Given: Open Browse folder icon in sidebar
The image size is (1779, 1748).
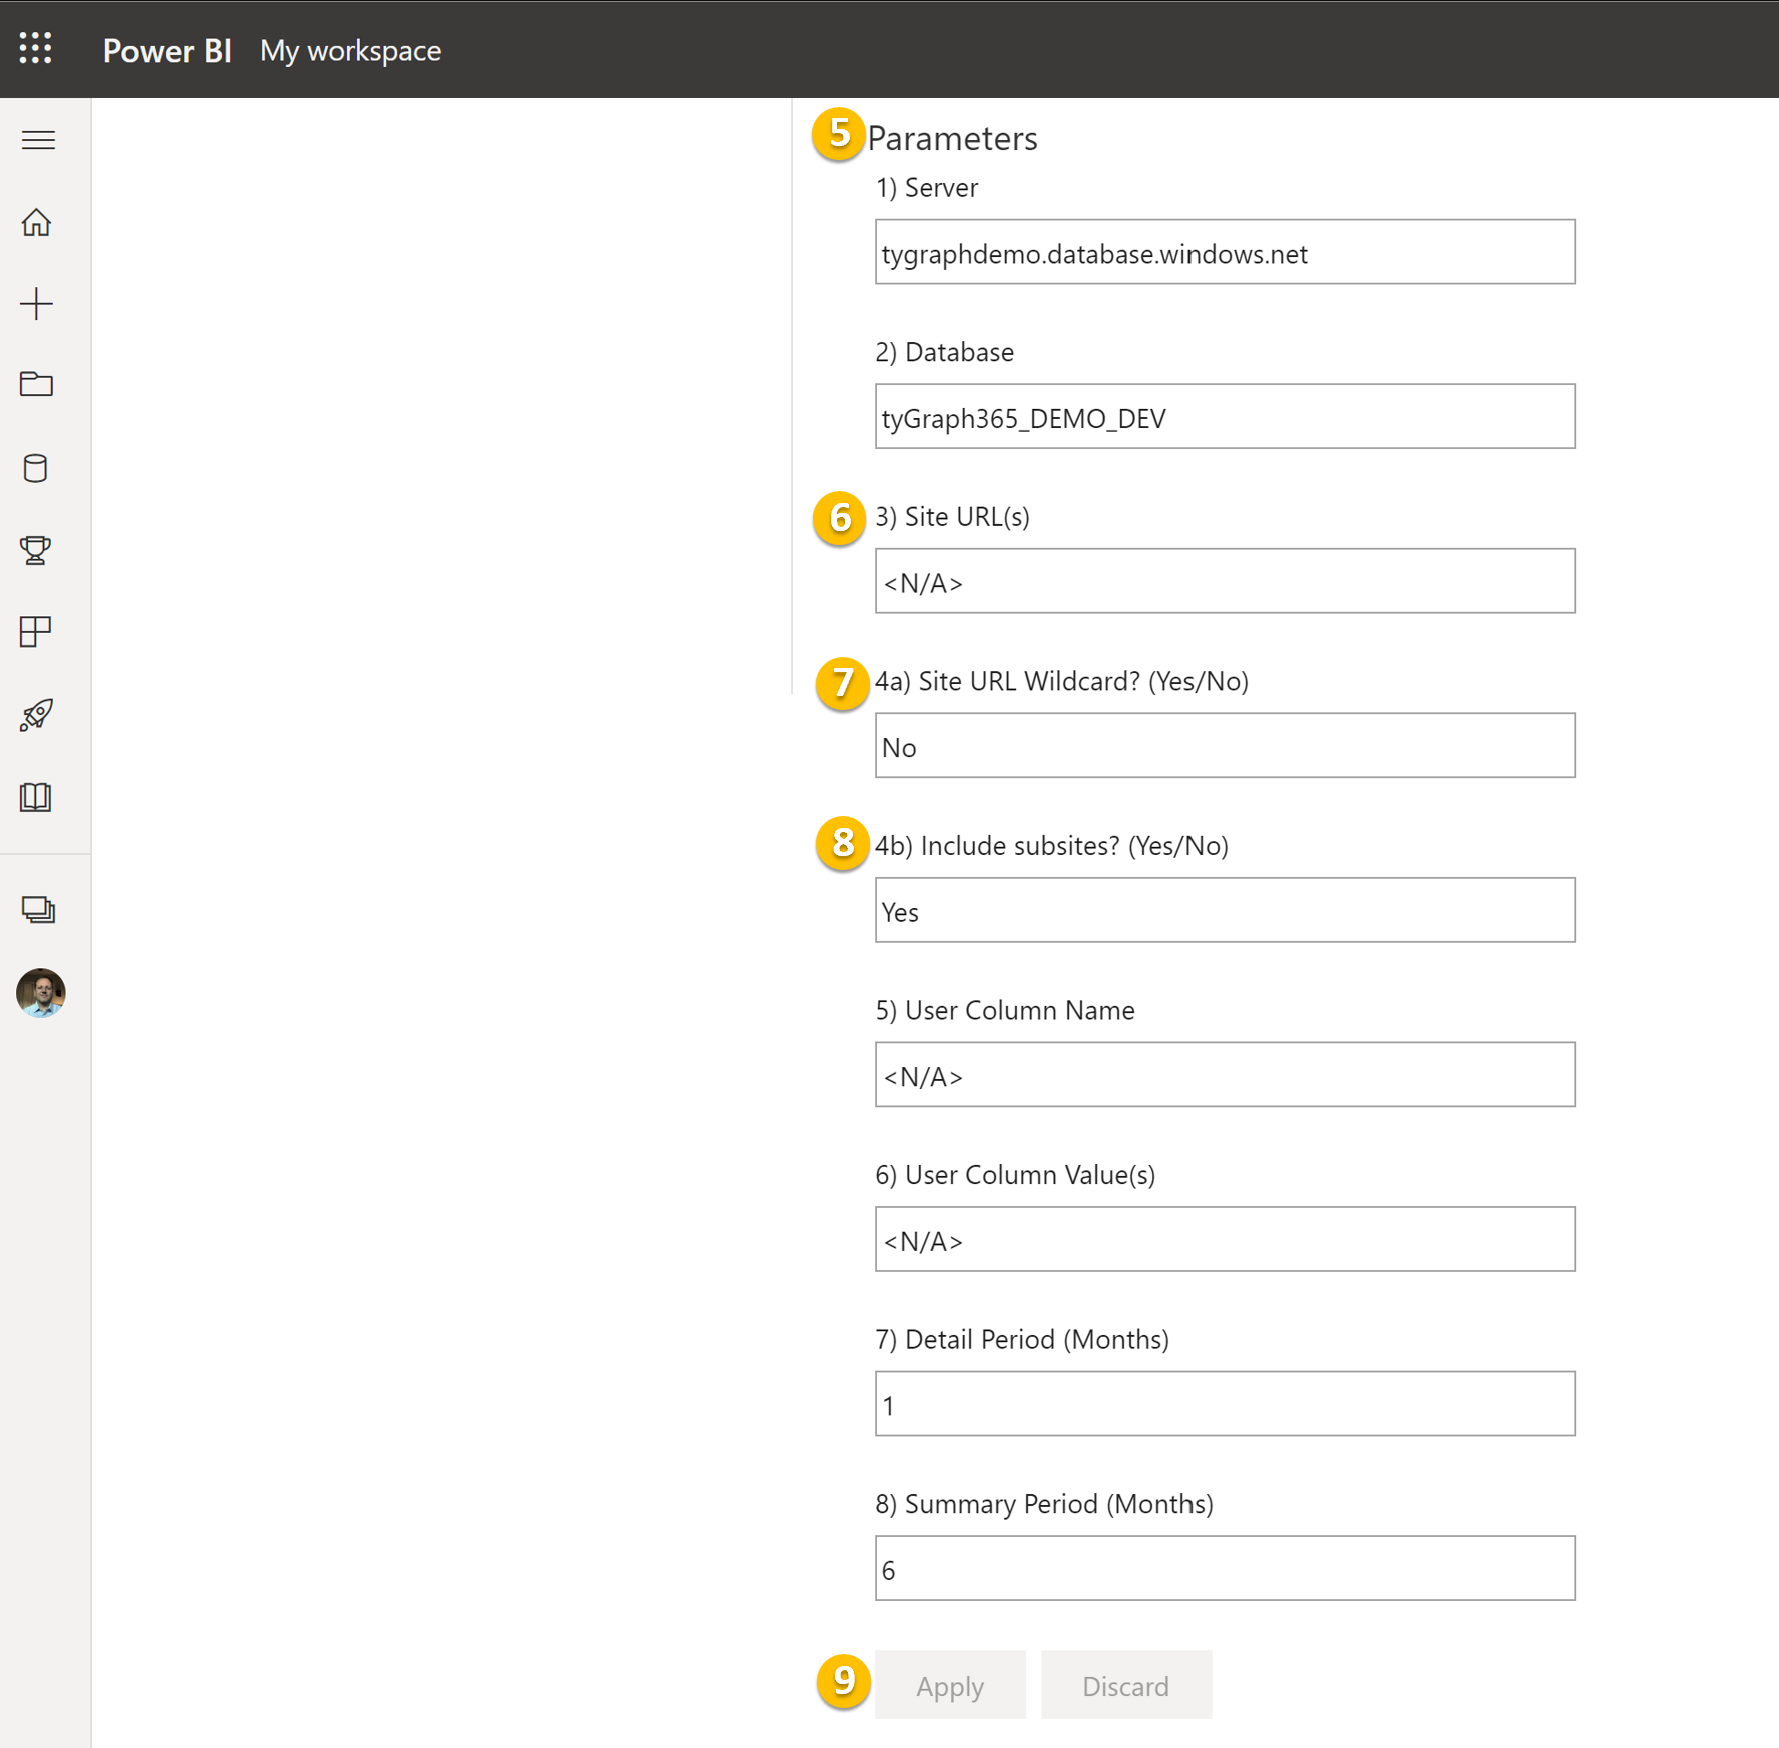Looking at the screenshot, I should pyautogui.click(x=37, y=385).
